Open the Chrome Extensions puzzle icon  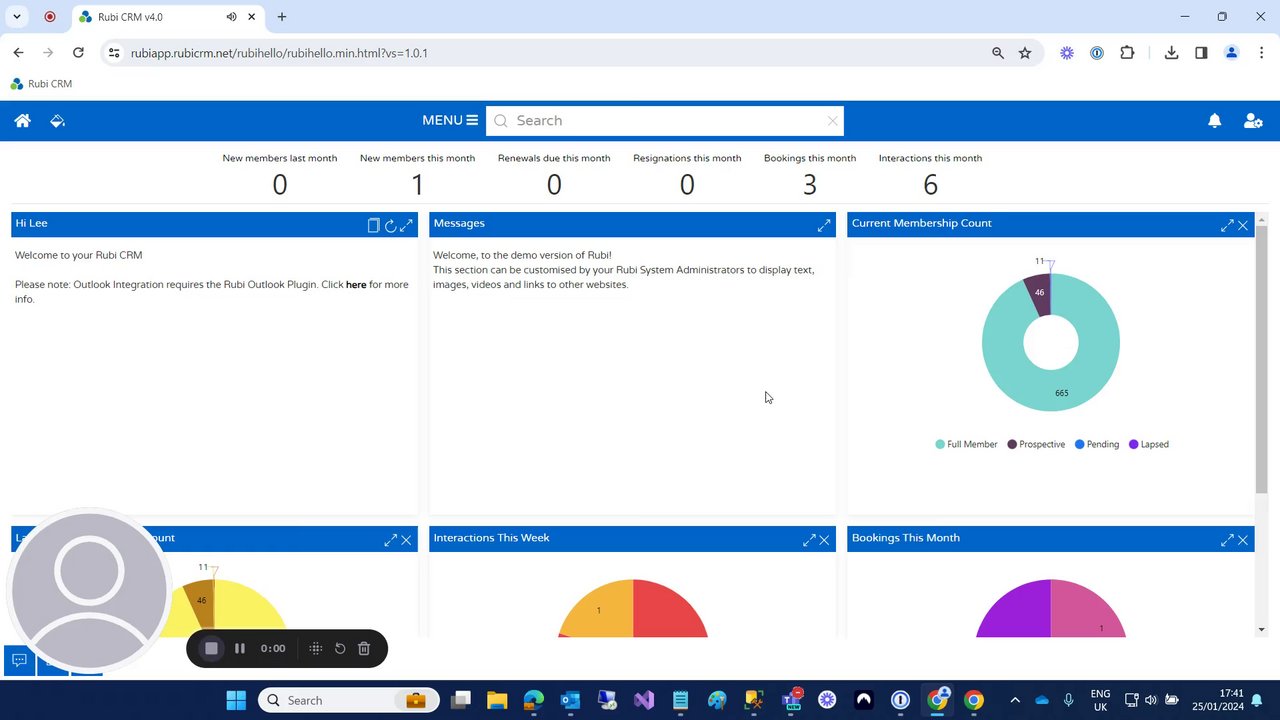pos(1127,53)
